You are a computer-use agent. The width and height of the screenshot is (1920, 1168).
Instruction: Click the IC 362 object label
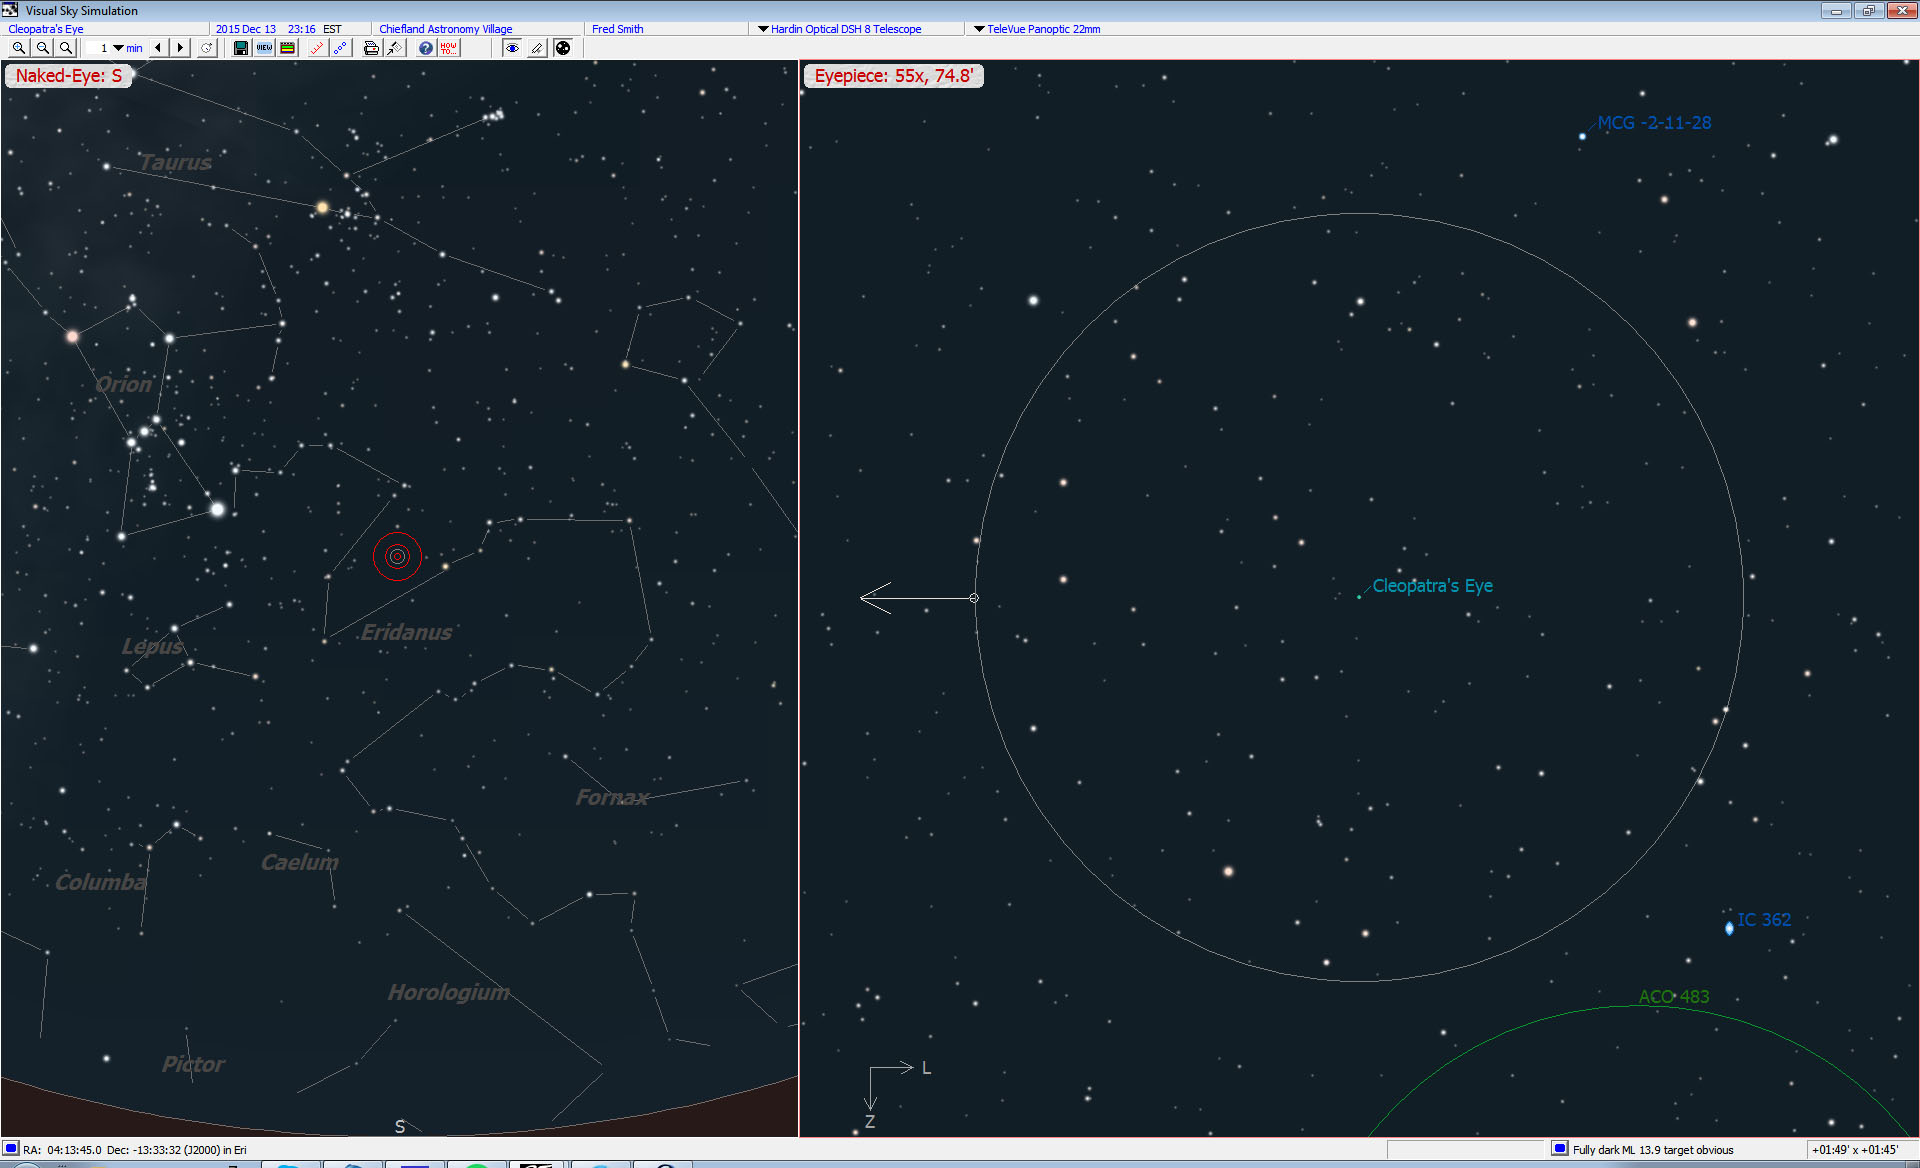coord(1763,920)
